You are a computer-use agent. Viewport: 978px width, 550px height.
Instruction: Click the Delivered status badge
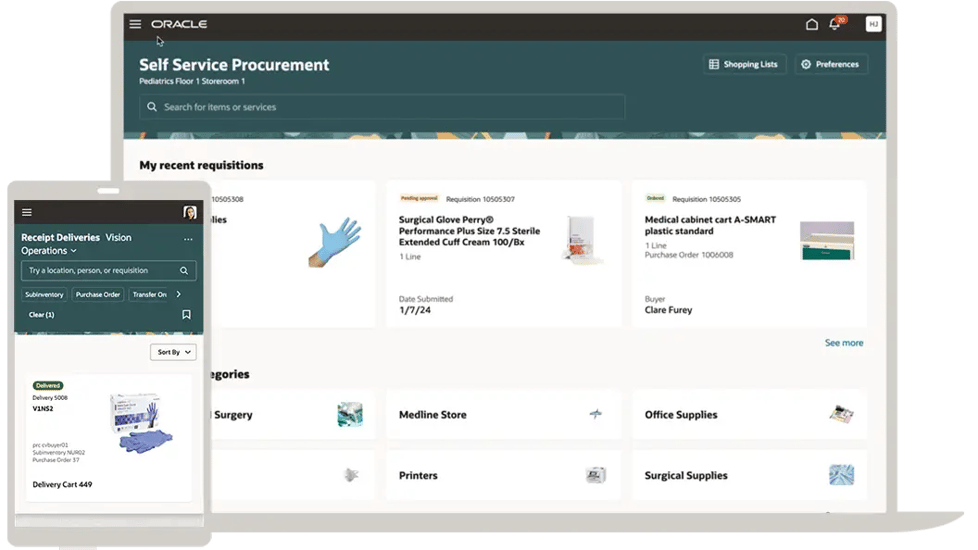(x=47, y=385)
